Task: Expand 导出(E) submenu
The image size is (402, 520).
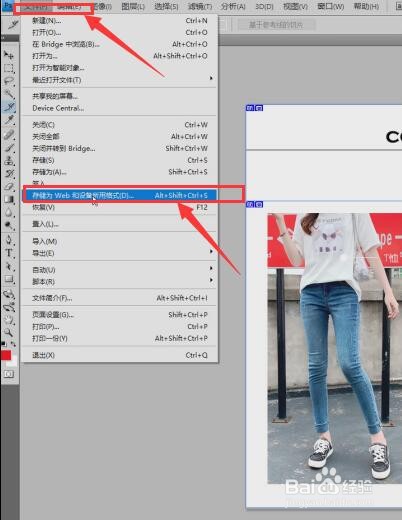Action: [x=119, y=253]
